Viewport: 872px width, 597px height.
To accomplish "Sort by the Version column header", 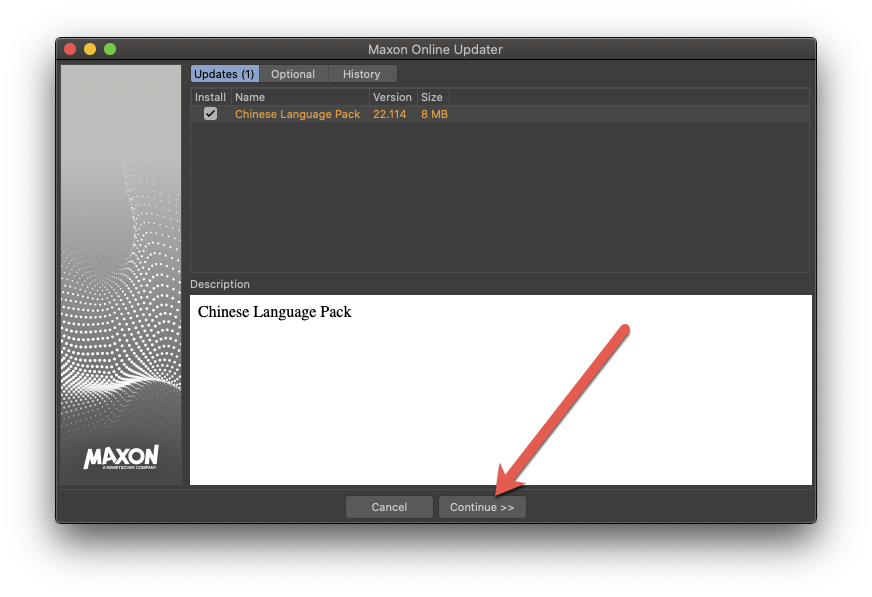I will [x=393, y=97].
